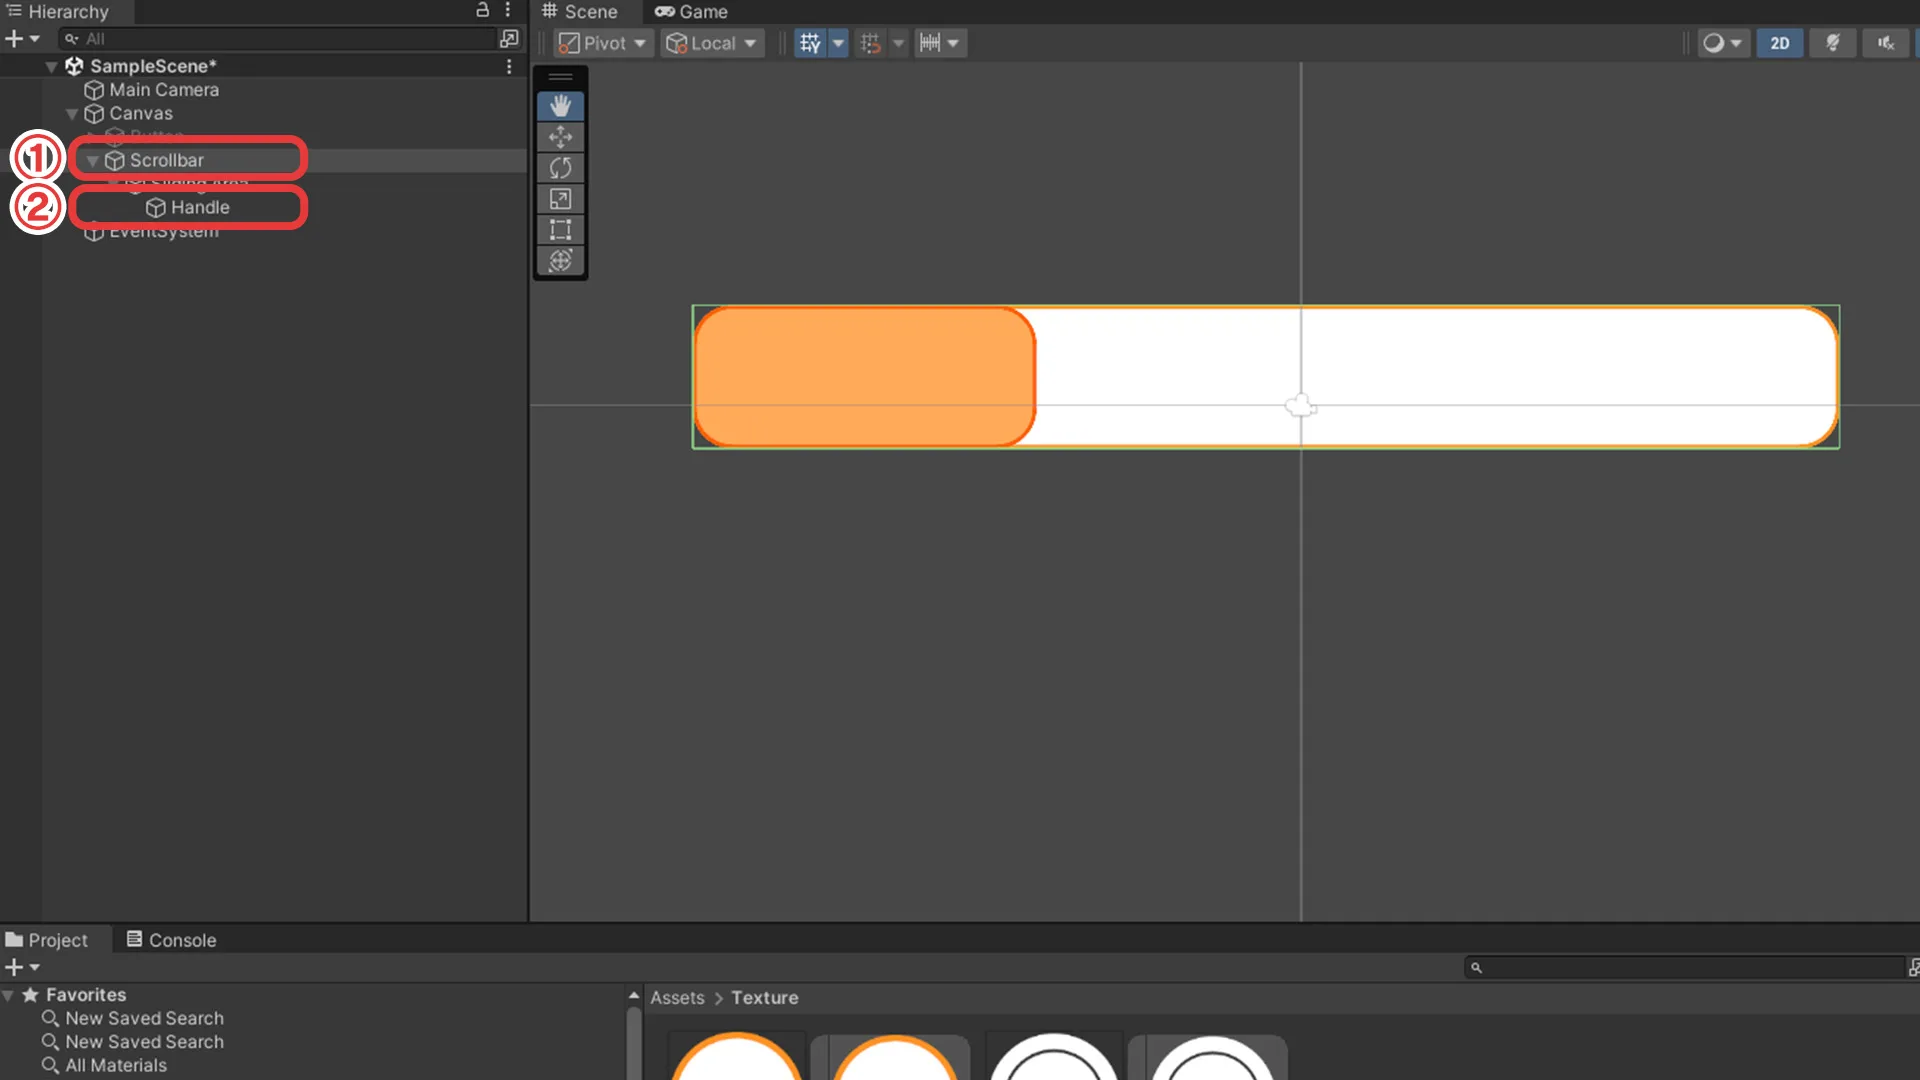The image size is (1920, 1080).
Task: Open Hierarchy panel more options menu
Action: (x=508, y=10)
